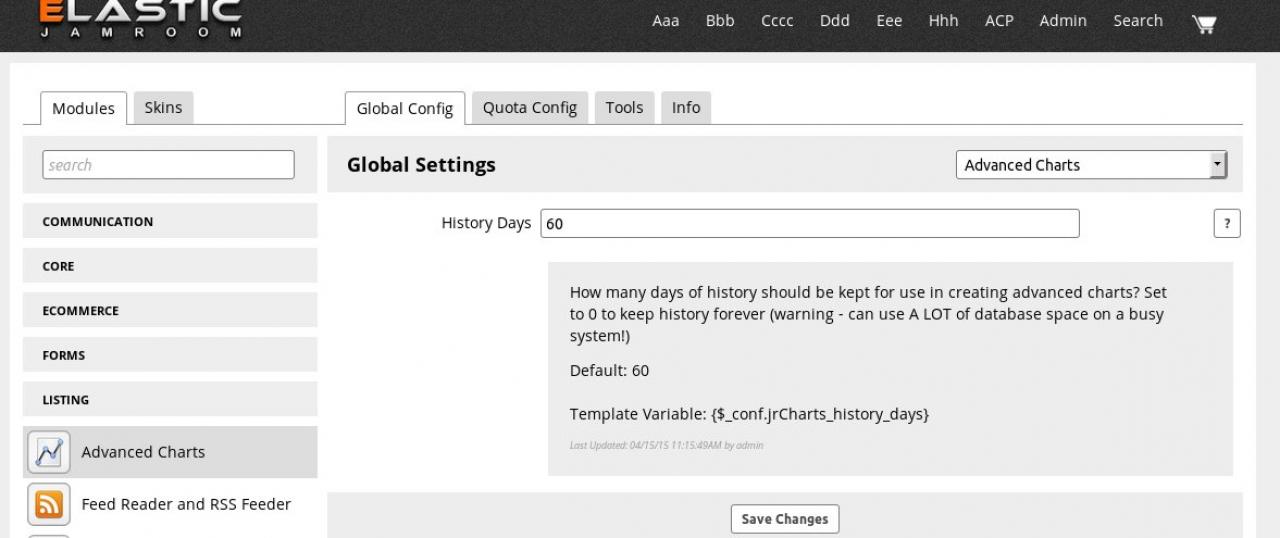Image resolution: width=1280 pixels, height=538 pixels.
Task: Open the ACP menu link
Action: click(x=998, y=21)
